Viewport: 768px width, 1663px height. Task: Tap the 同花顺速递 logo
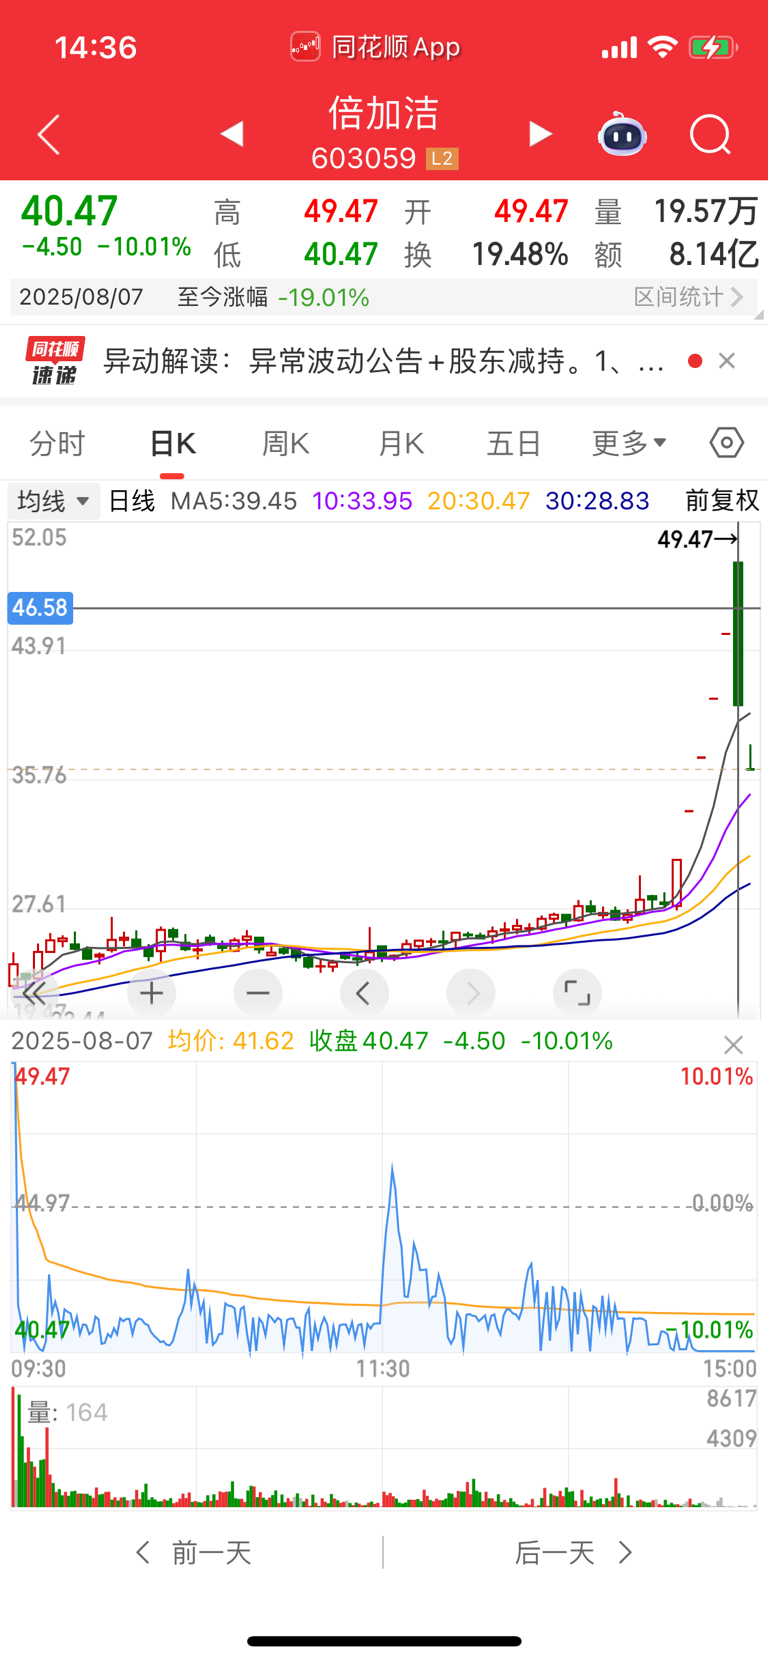54,361
